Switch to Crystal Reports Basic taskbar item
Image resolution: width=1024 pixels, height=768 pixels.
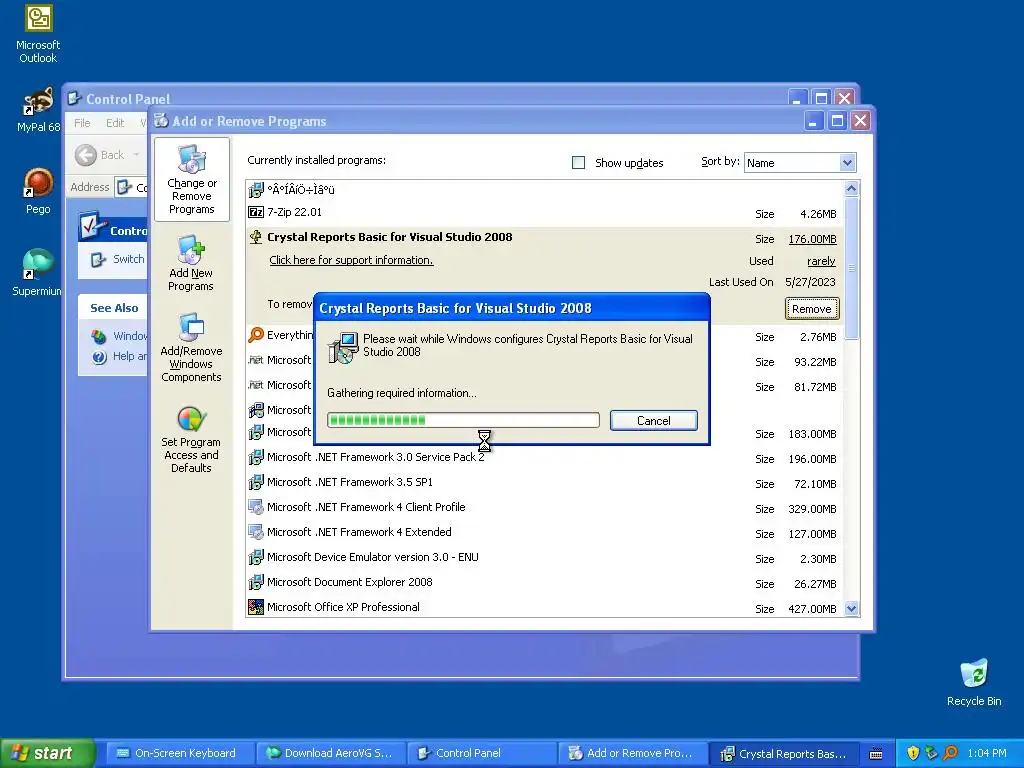[784, 754]
